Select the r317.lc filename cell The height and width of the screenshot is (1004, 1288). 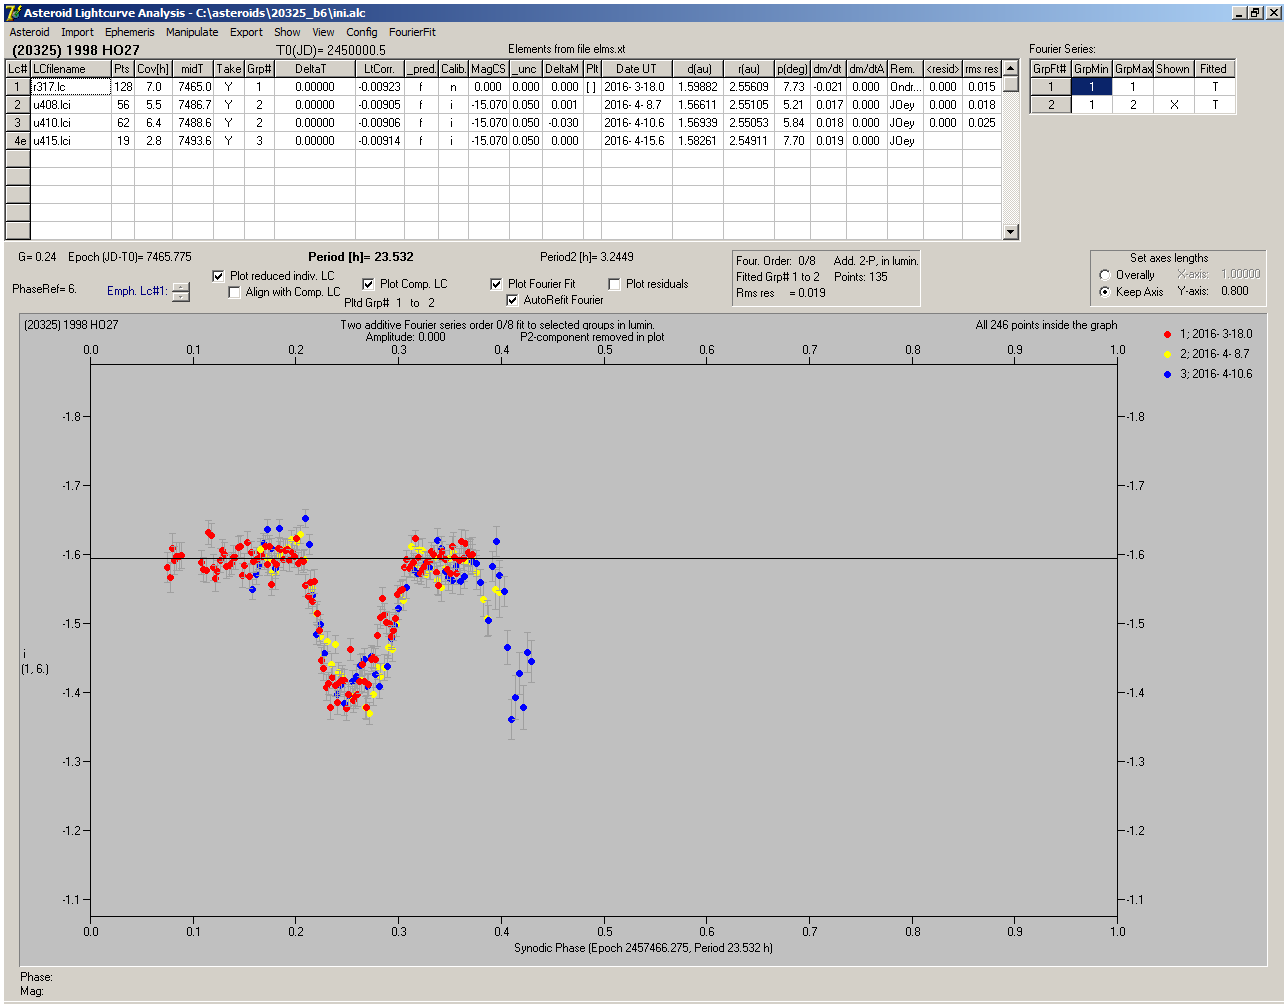pyautogui.click(x=70, y=87)
